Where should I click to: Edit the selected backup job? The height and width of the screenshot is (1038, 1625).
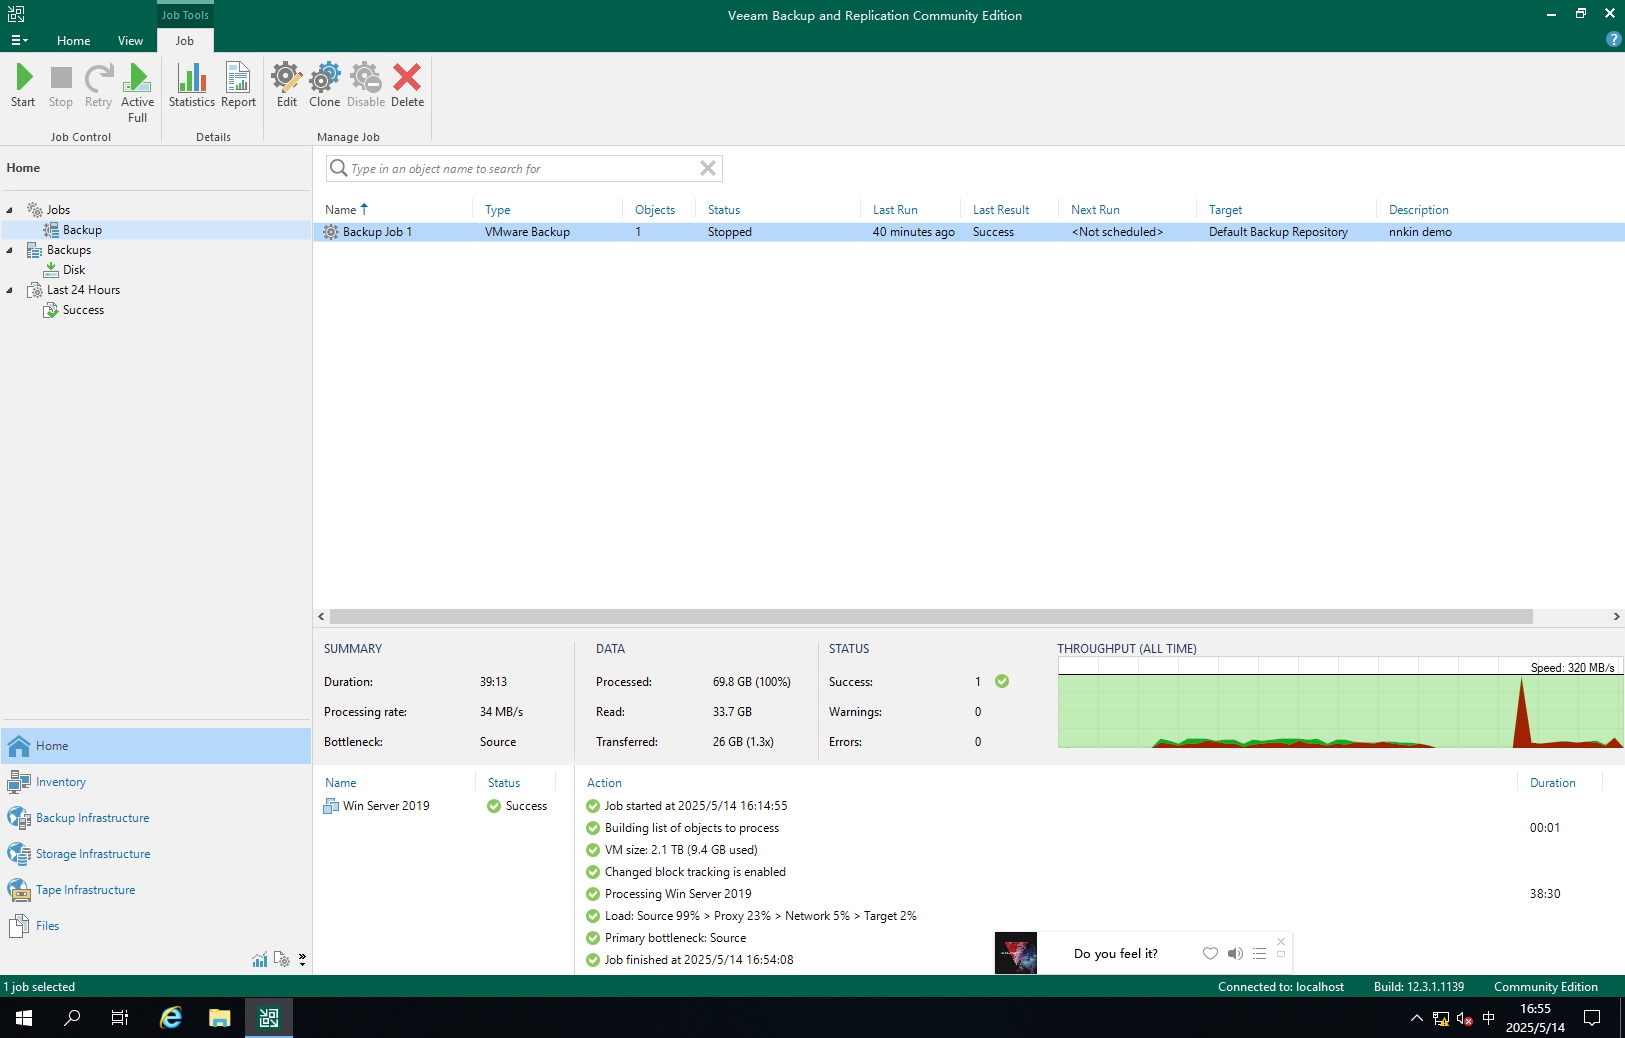287,85
